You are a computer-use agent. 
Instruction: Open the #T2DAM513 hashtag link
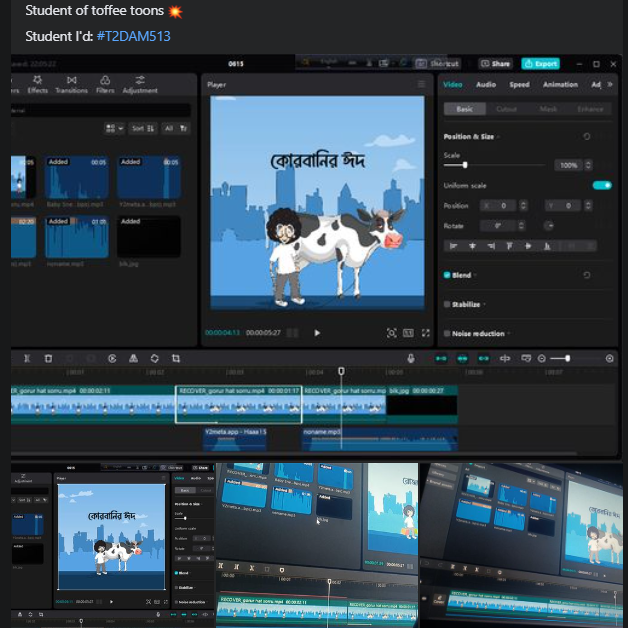tap(133, 36)
